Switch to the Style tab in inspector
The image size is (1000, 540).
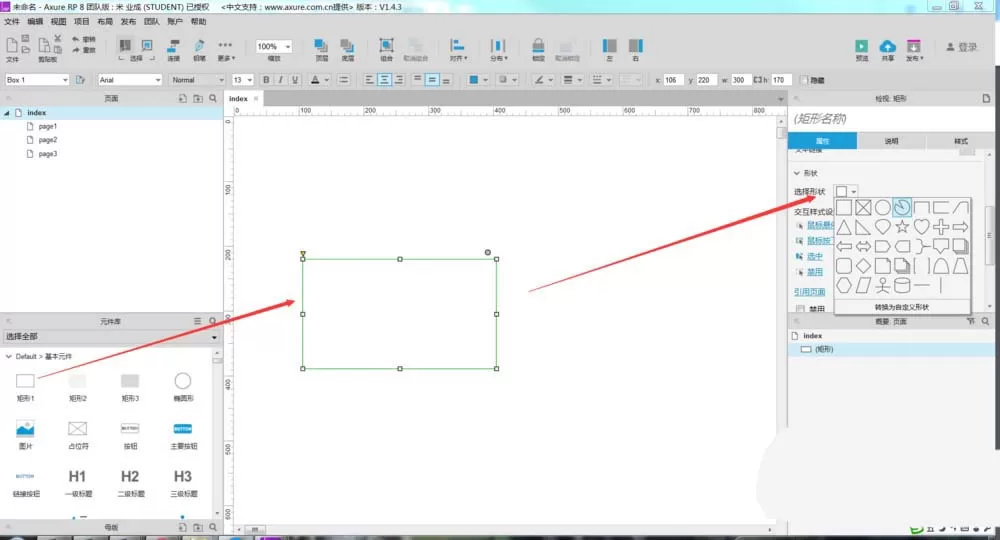click(960, 141)
